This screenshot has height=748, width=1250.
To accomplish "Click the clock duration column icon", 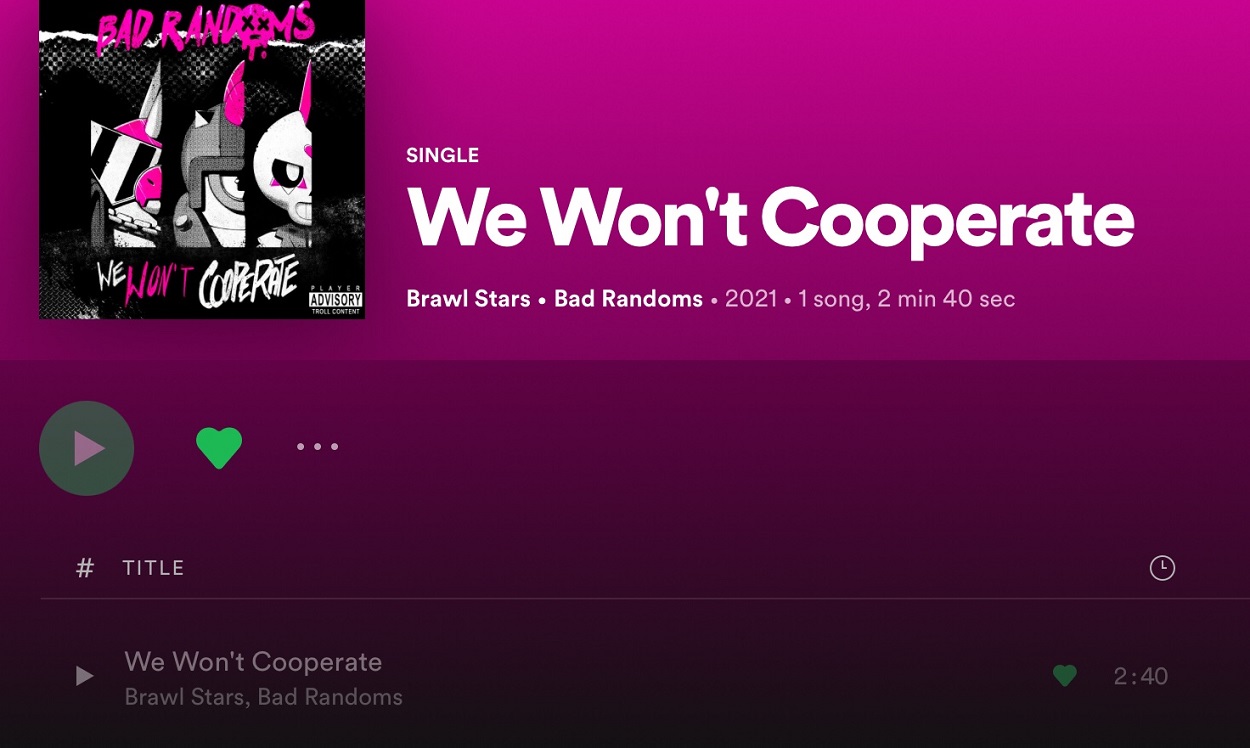I will (x=1162, y=568).
